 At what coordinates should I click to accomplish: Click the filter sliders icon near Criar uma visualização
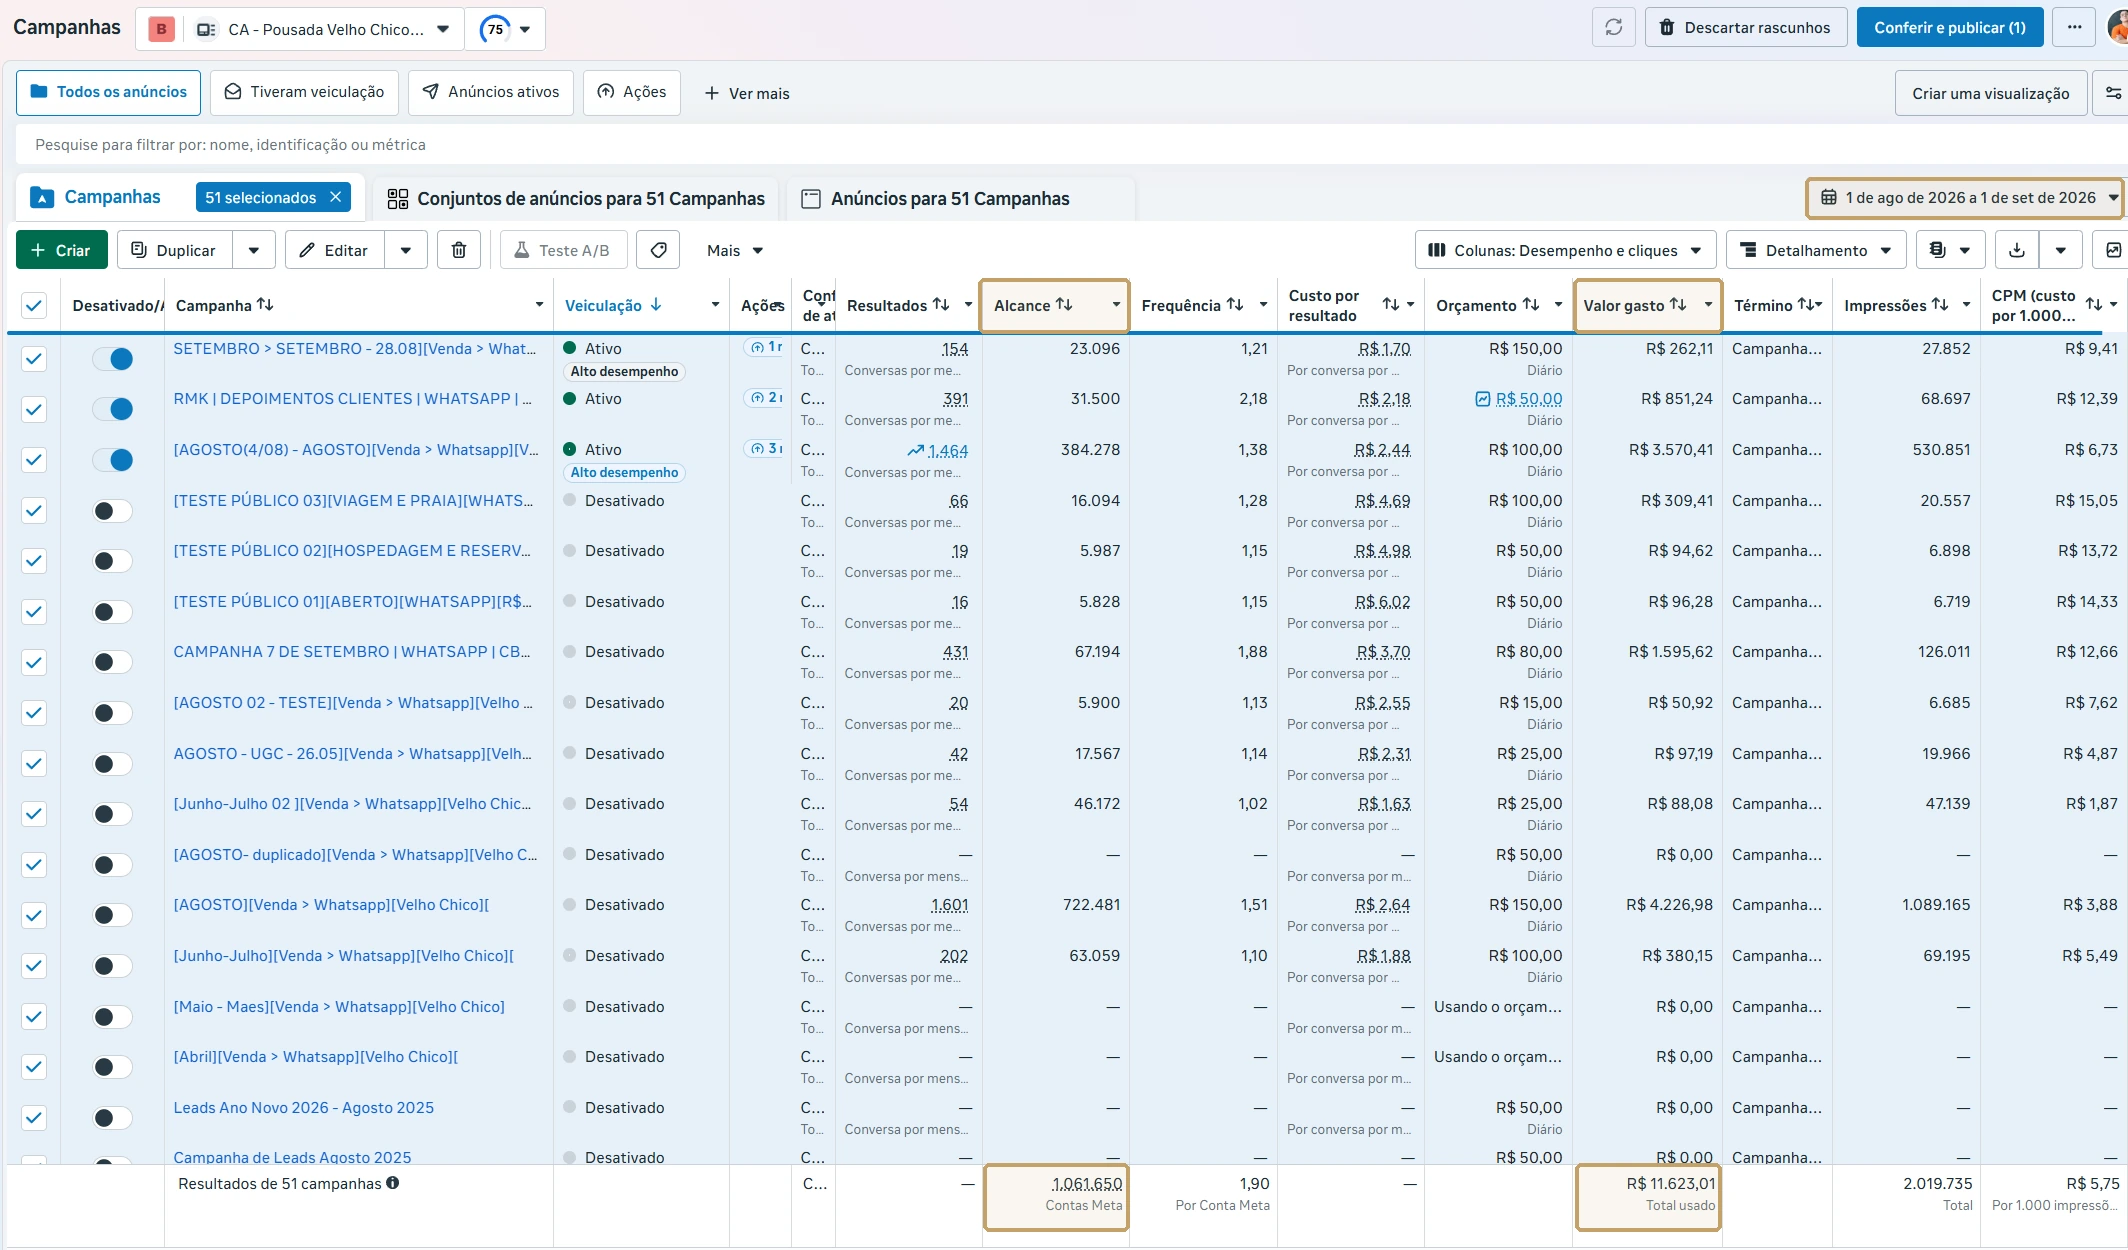coord(2112,93)
